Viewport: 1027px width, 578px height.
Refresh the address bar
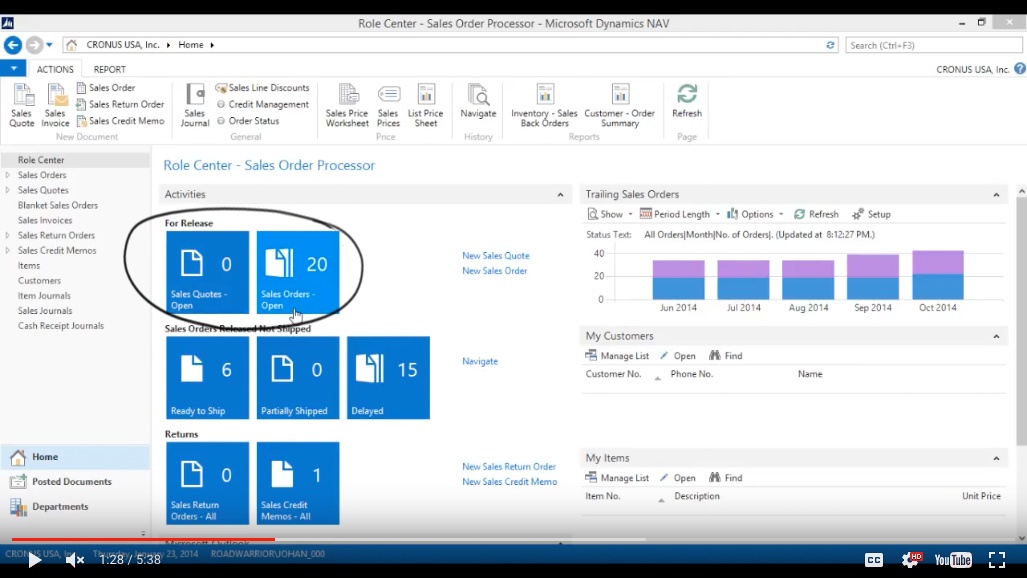click(x=830, y=45)
